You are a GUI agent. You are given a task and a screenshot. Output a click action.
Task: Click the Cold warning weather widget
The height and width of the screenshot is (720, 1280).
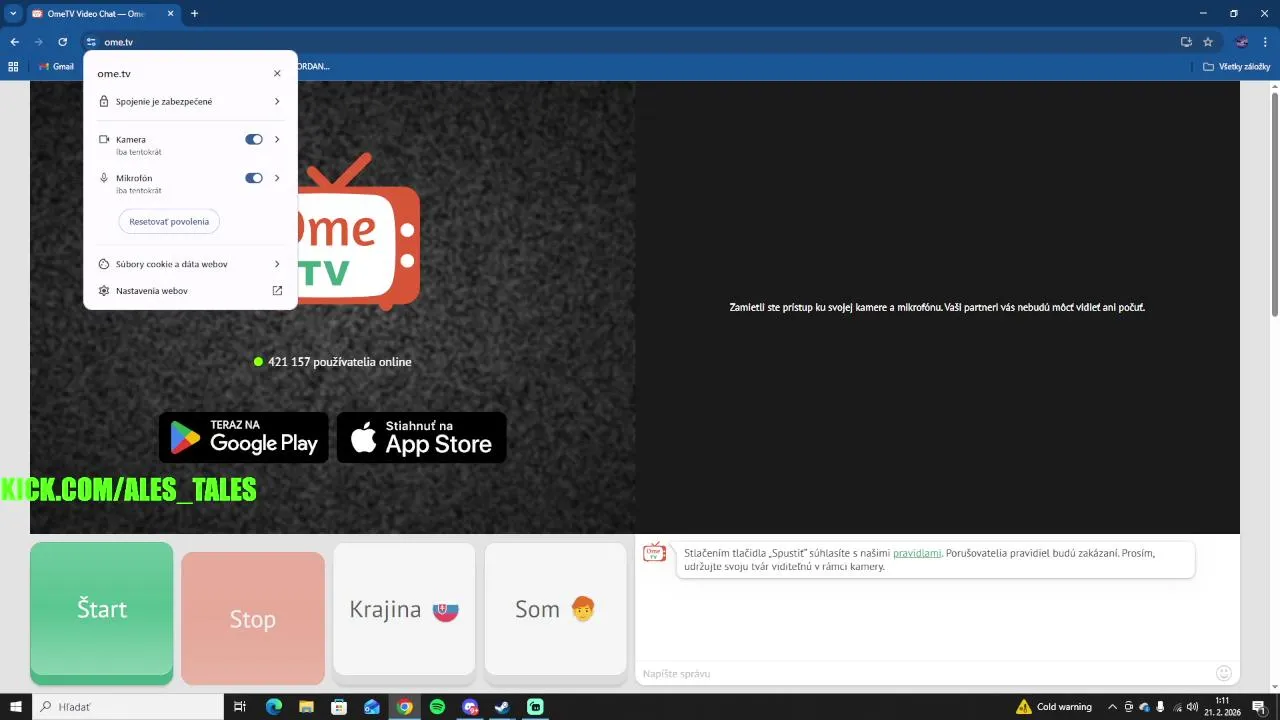1054,707
